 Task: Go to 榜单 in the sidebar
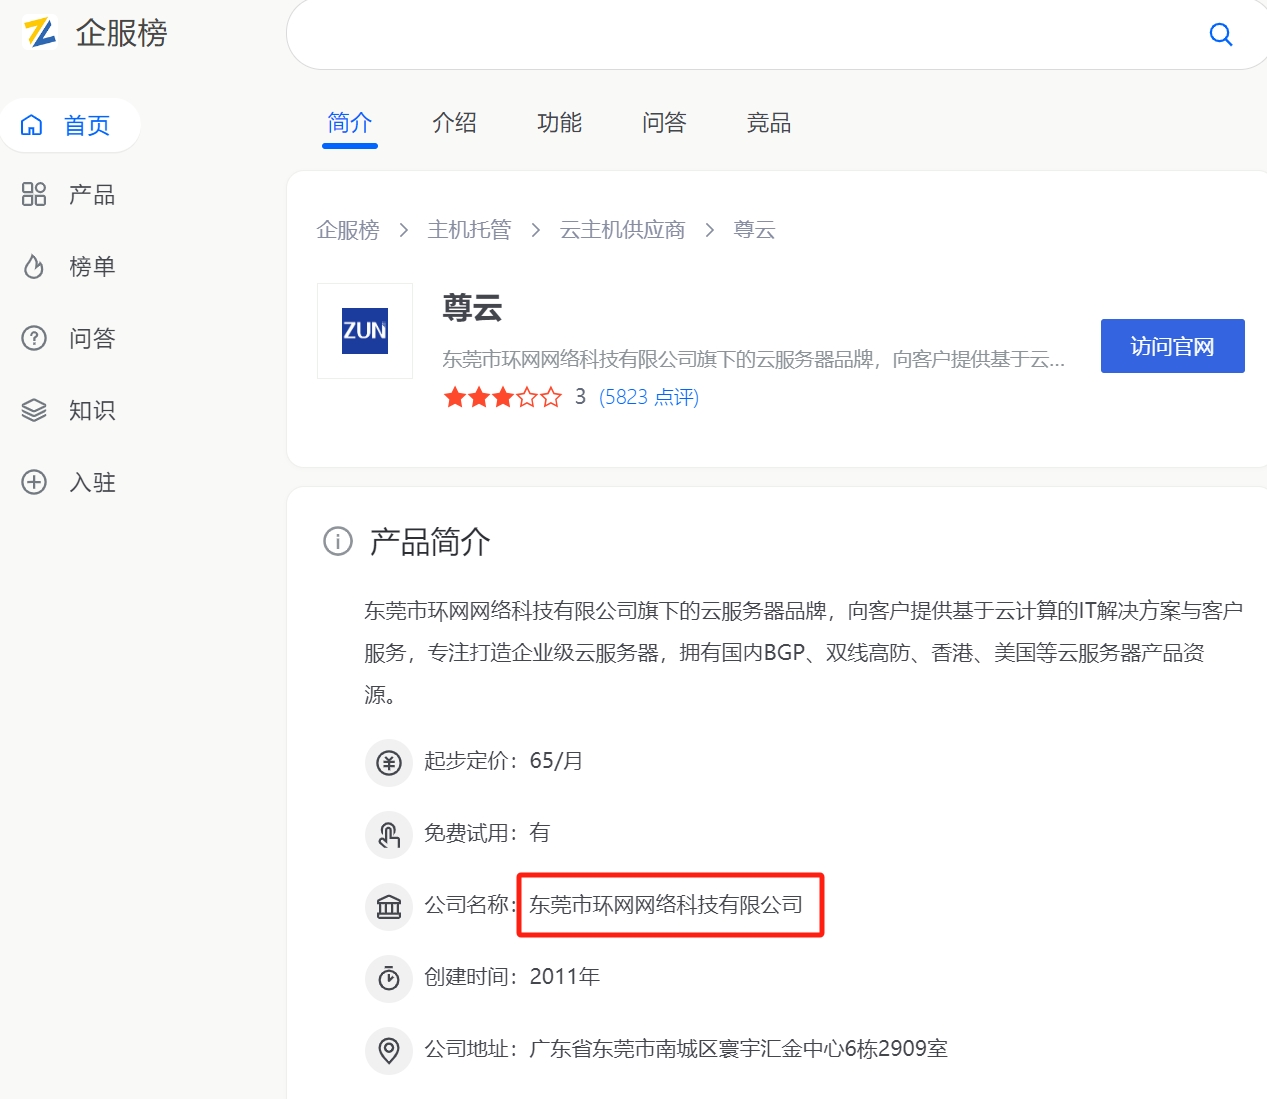click(x=70, y=266)
